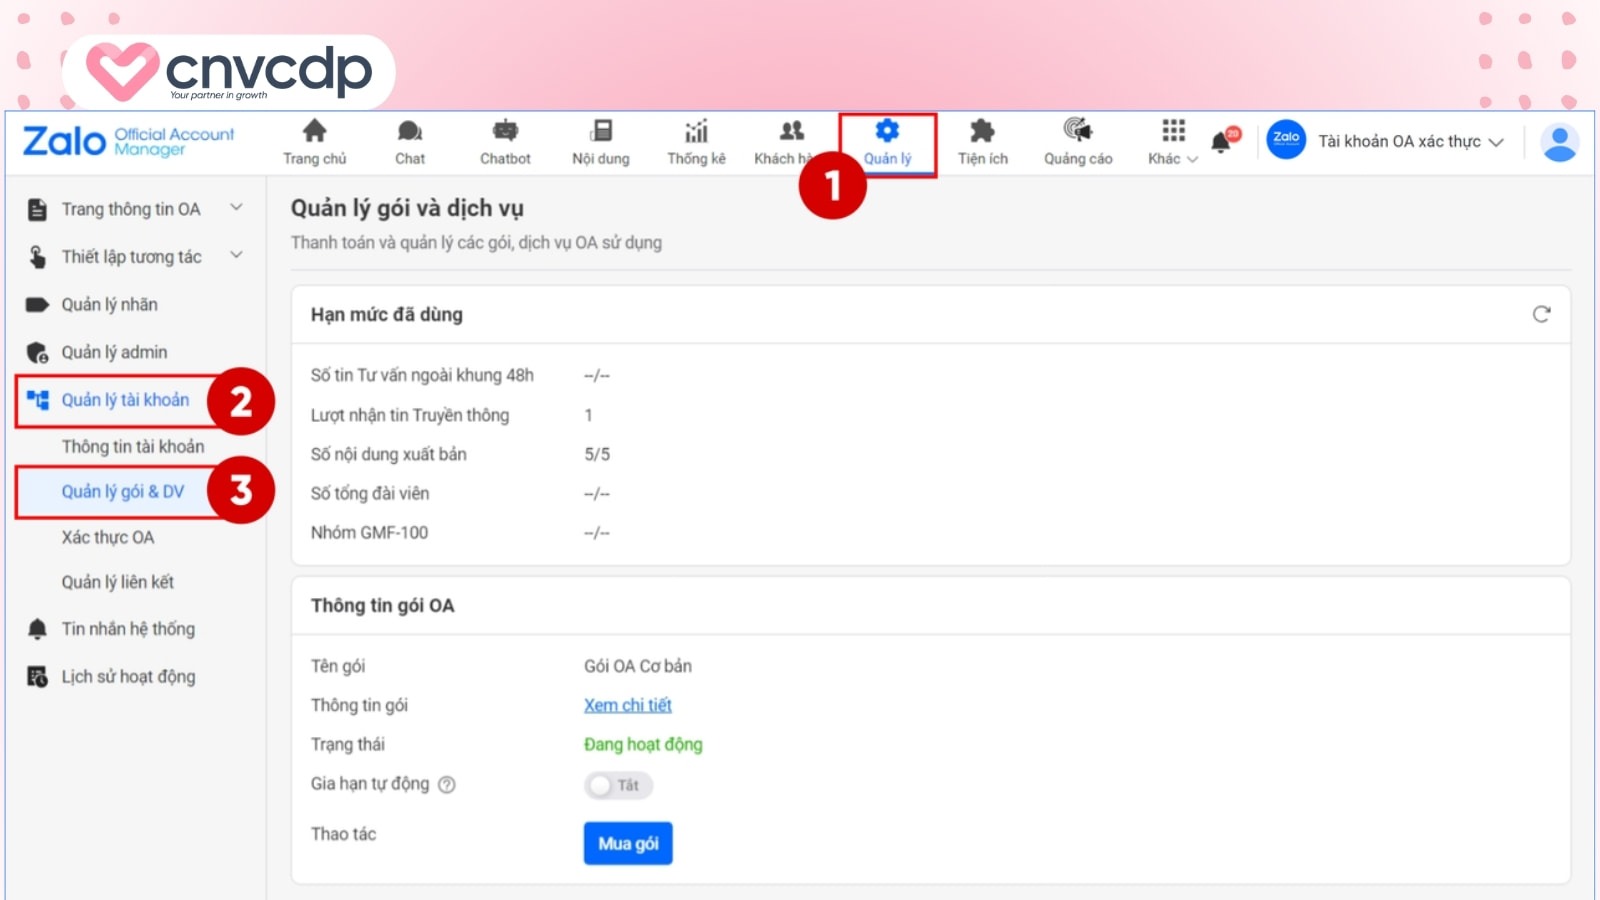The image size is (1600, 900).
Task: Select Thông tin tài khoản submenu item
Action: tap(133, 447)
